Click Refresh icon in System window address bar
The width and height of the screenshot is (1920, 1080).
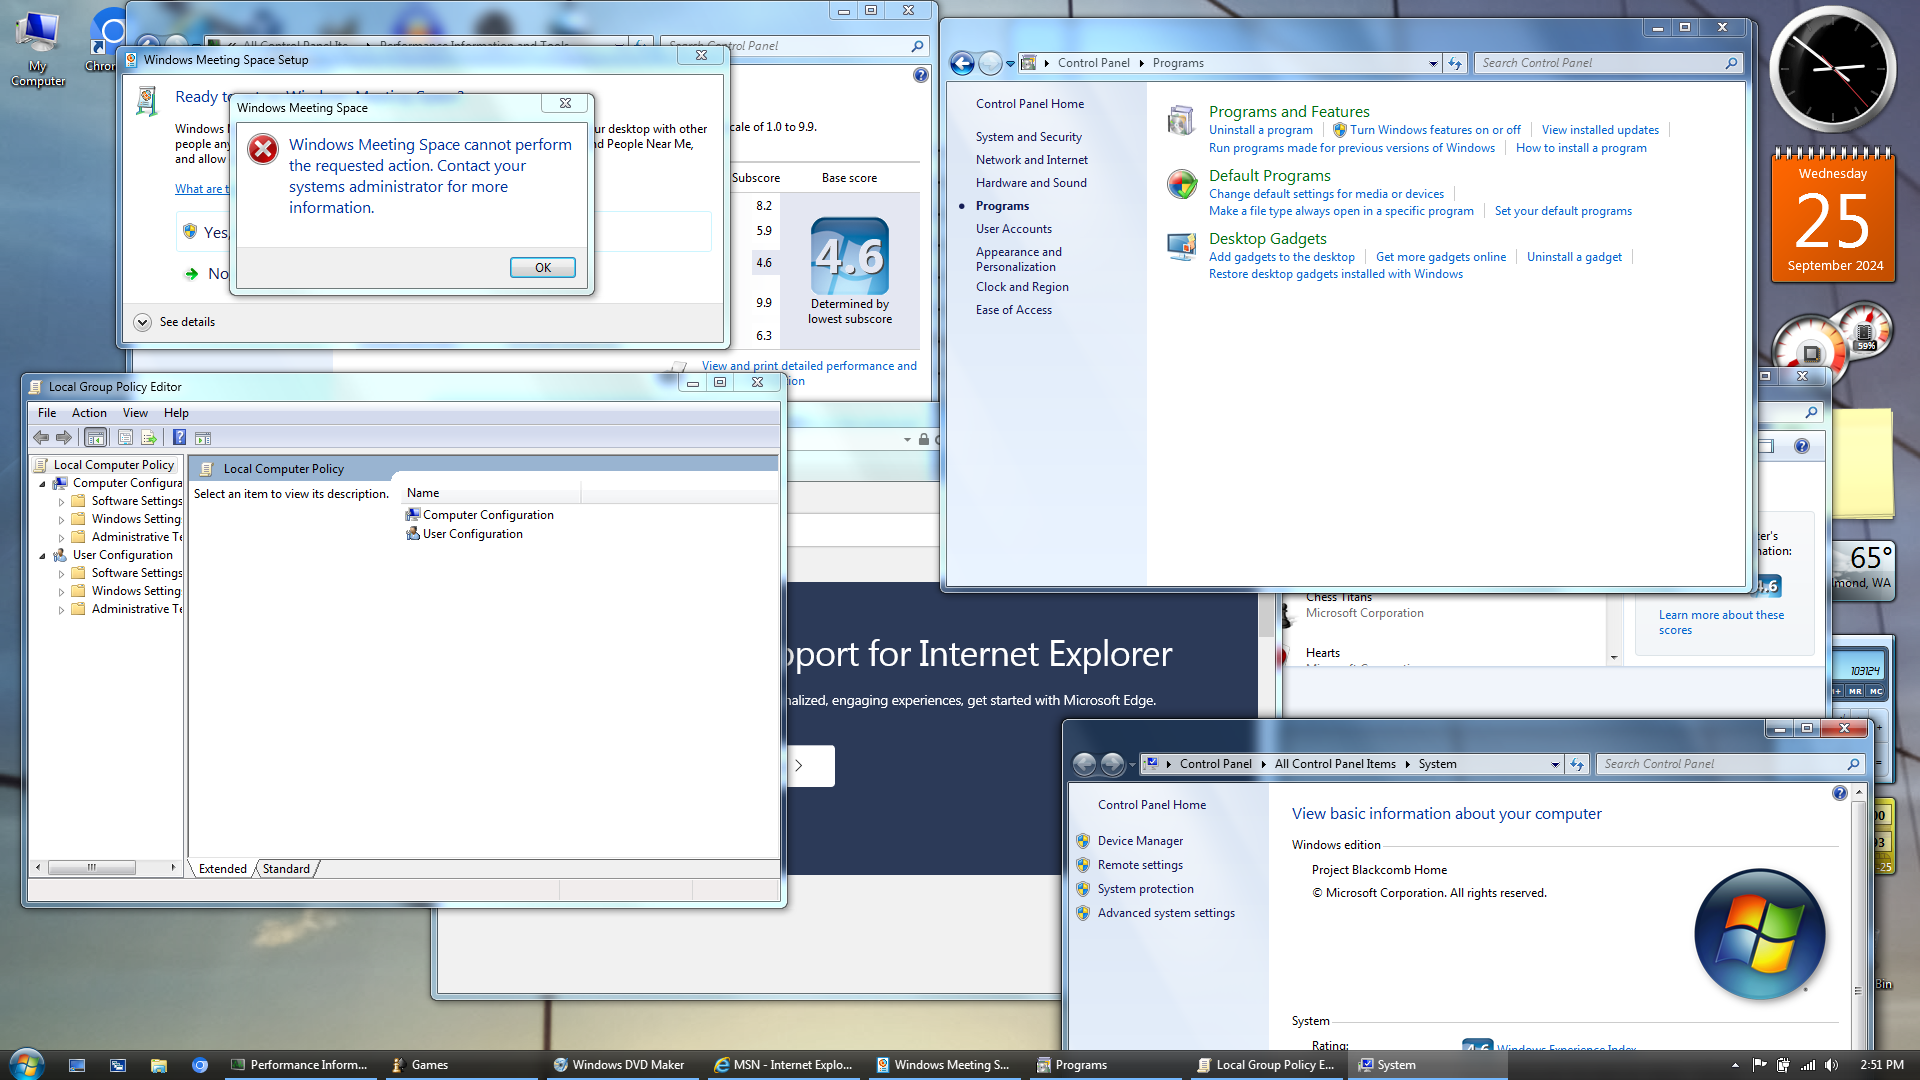[x=1577, y=764]
